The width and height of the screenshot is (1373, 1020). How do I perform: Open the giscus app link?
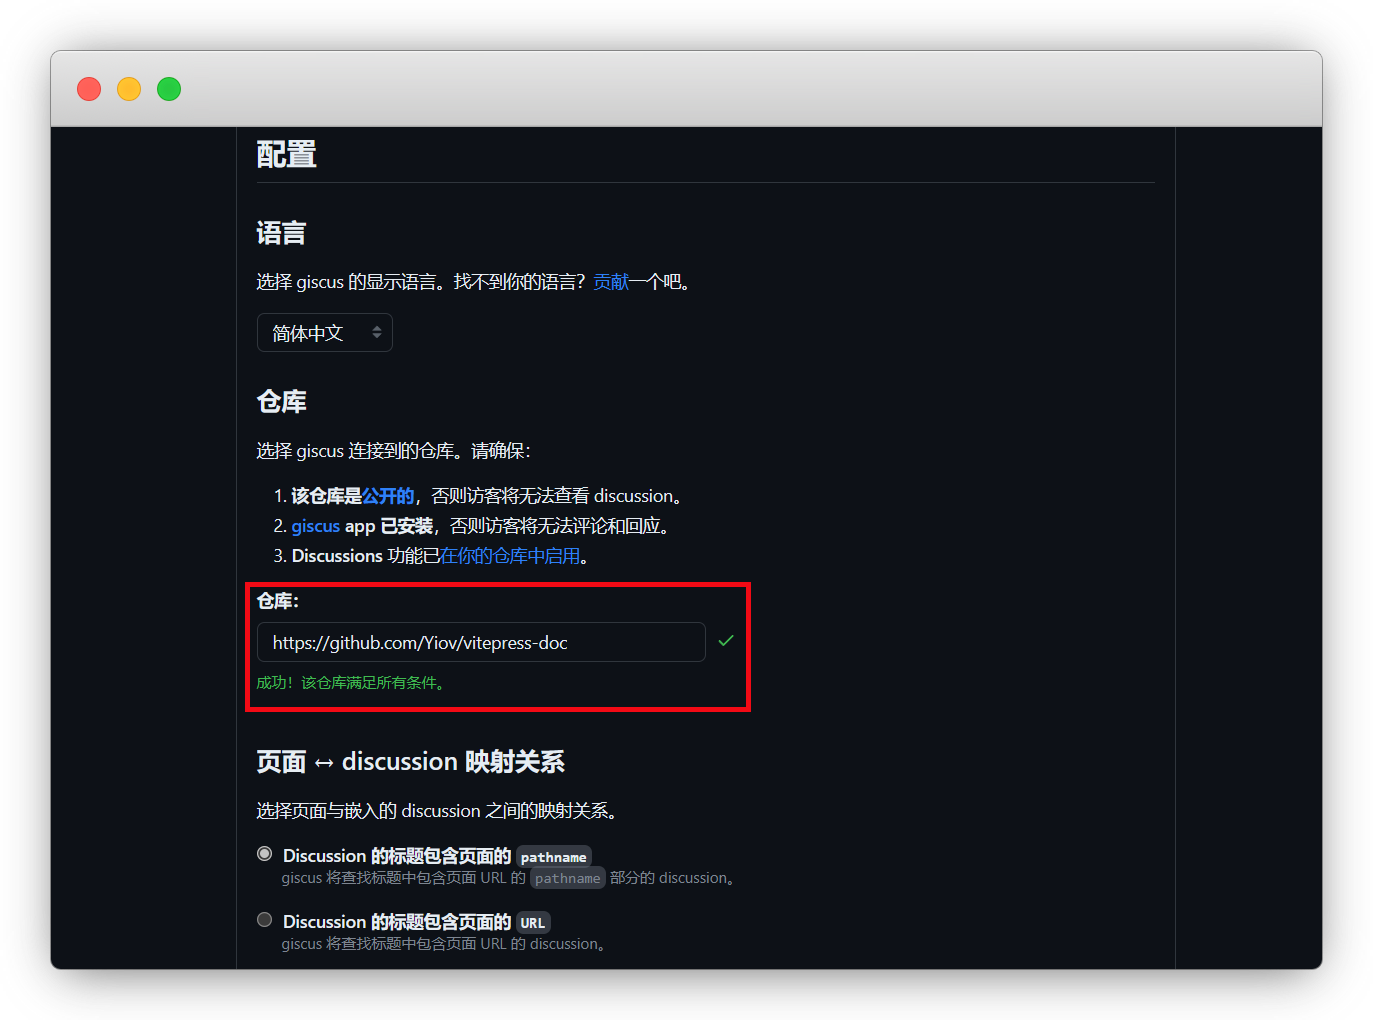(315, 526)
